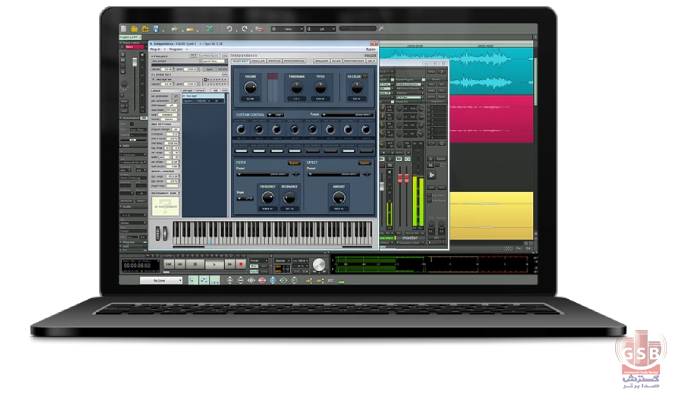Click the magenta audio clip in track view

click(x=491, y=120)
